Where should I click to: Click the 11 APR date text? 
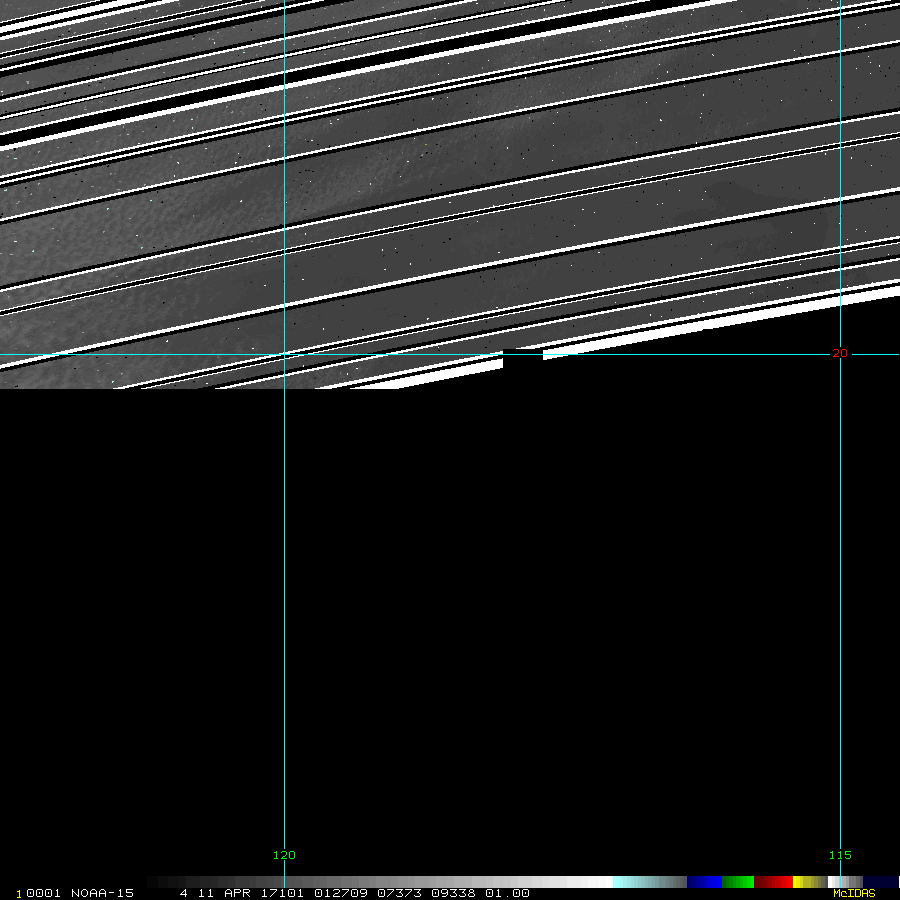coord(224,893)
